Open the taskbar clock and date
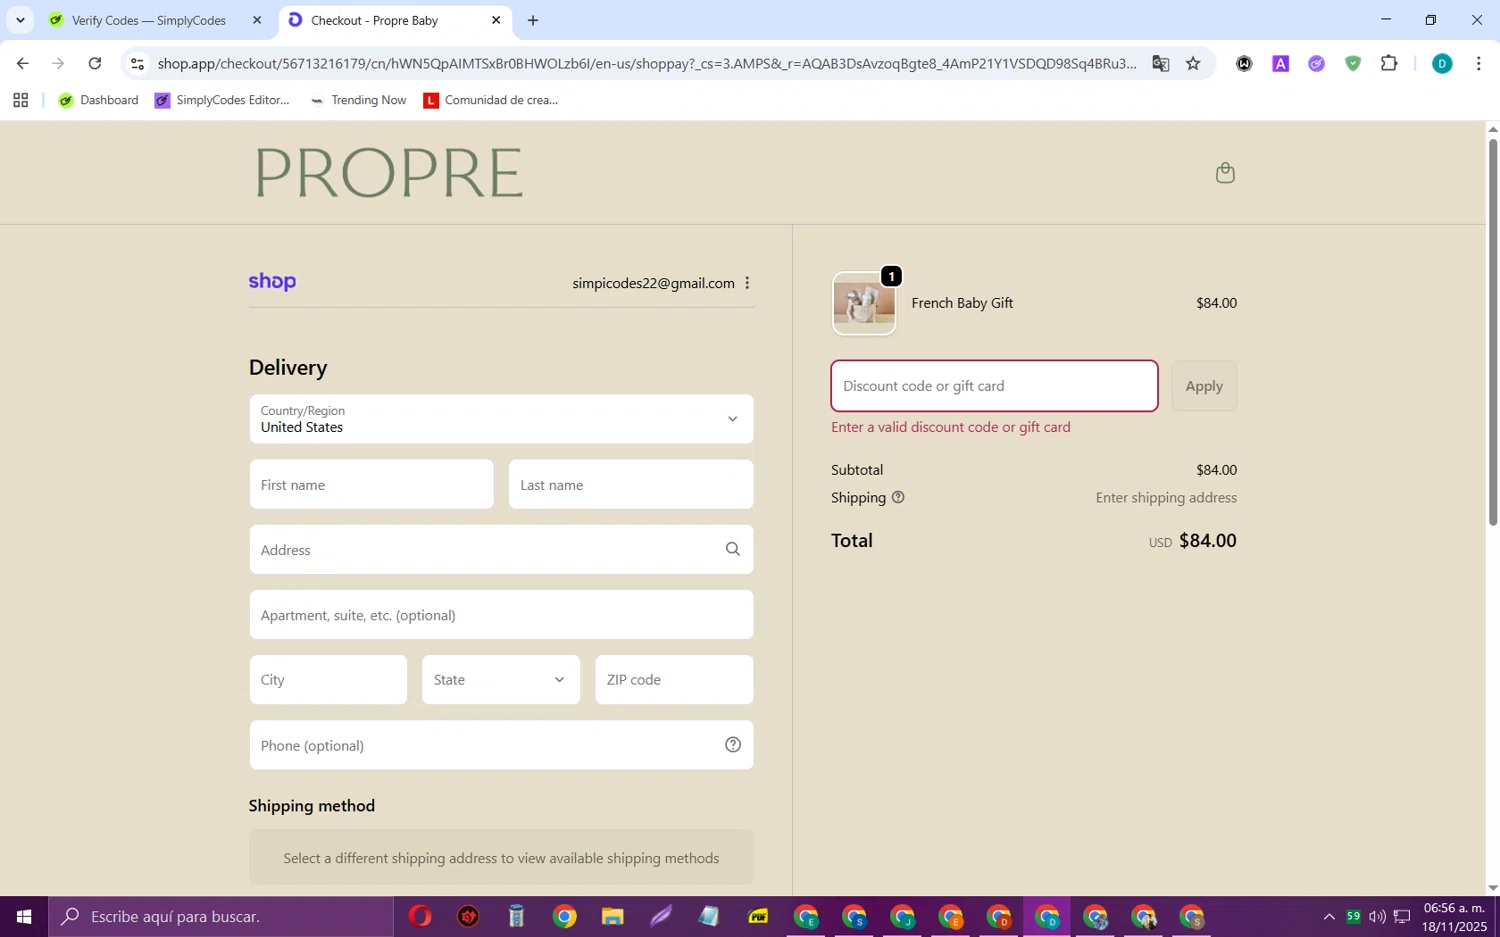Screen dimensions: 1500x937 (1455, 916)
